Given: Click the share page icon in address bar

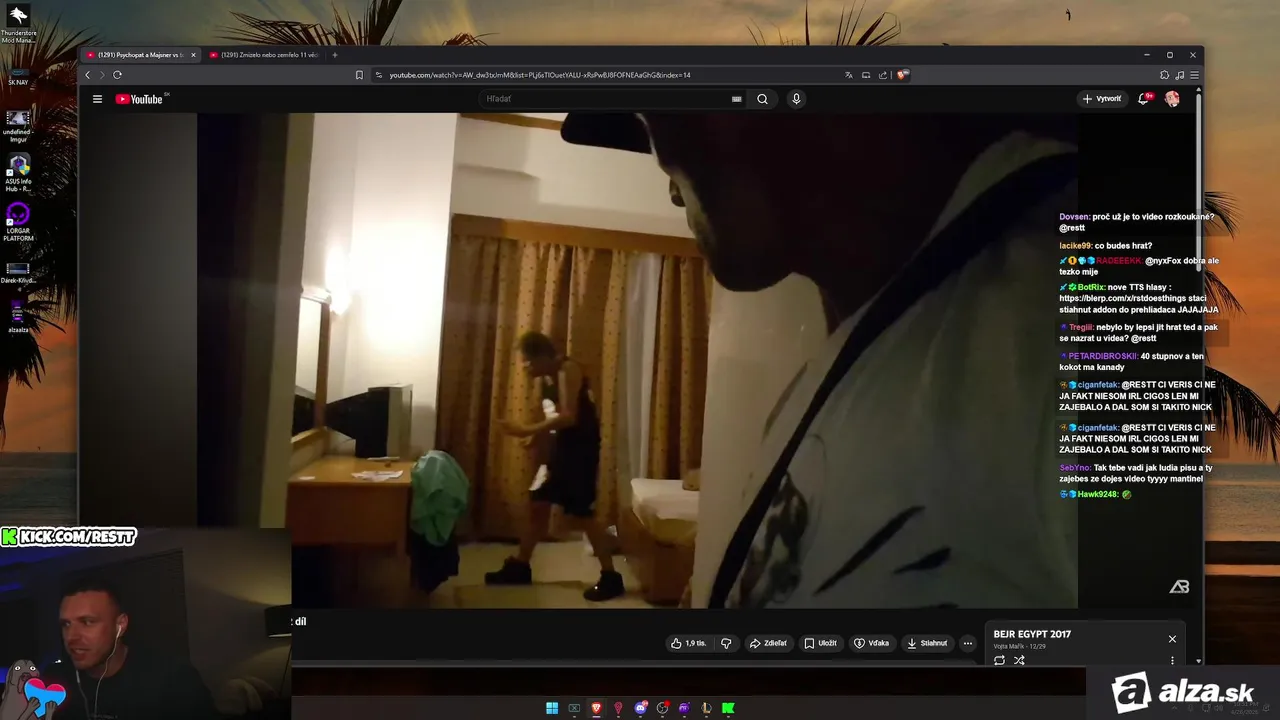Looking at the screenshot, I should pyautogui.click(x=883, y=75).
